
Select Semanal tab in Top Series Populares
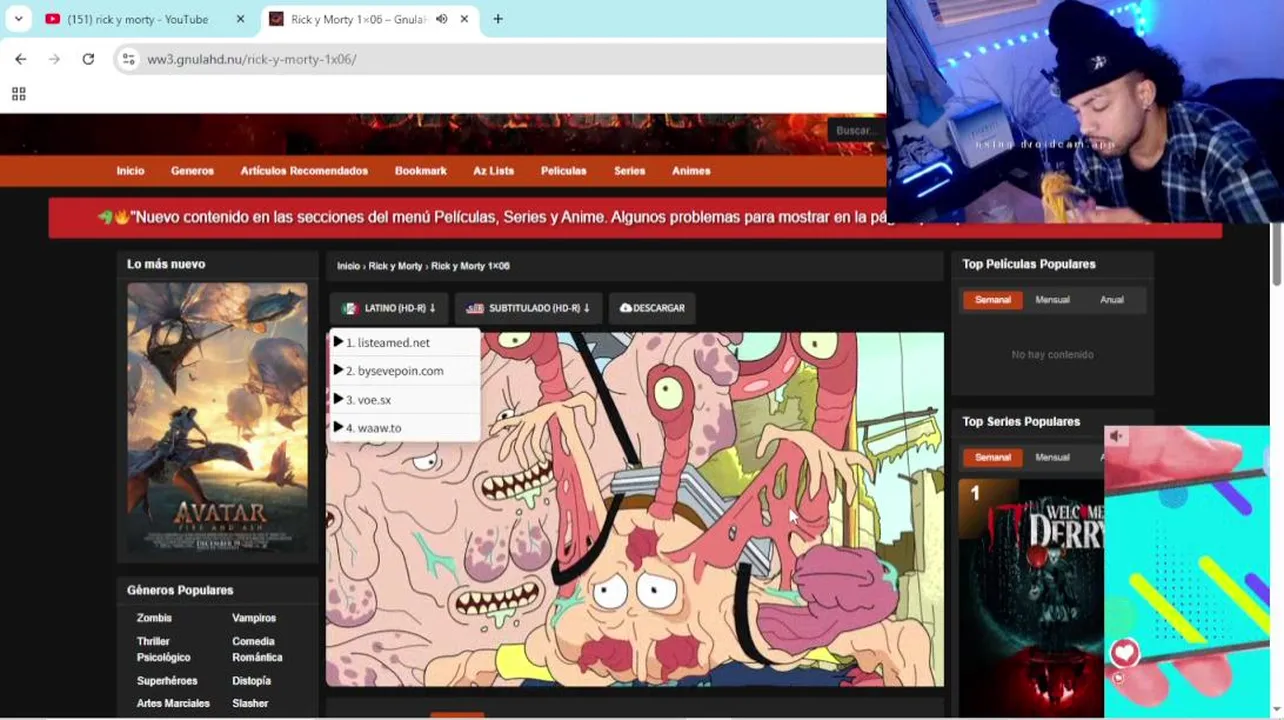coord(993,457)
